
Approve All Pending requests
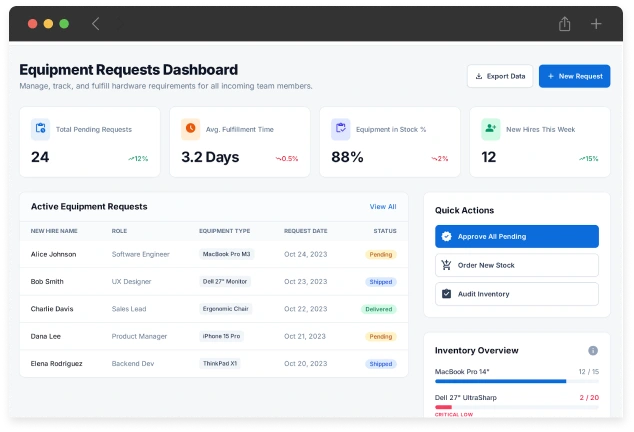click(516, 237)
